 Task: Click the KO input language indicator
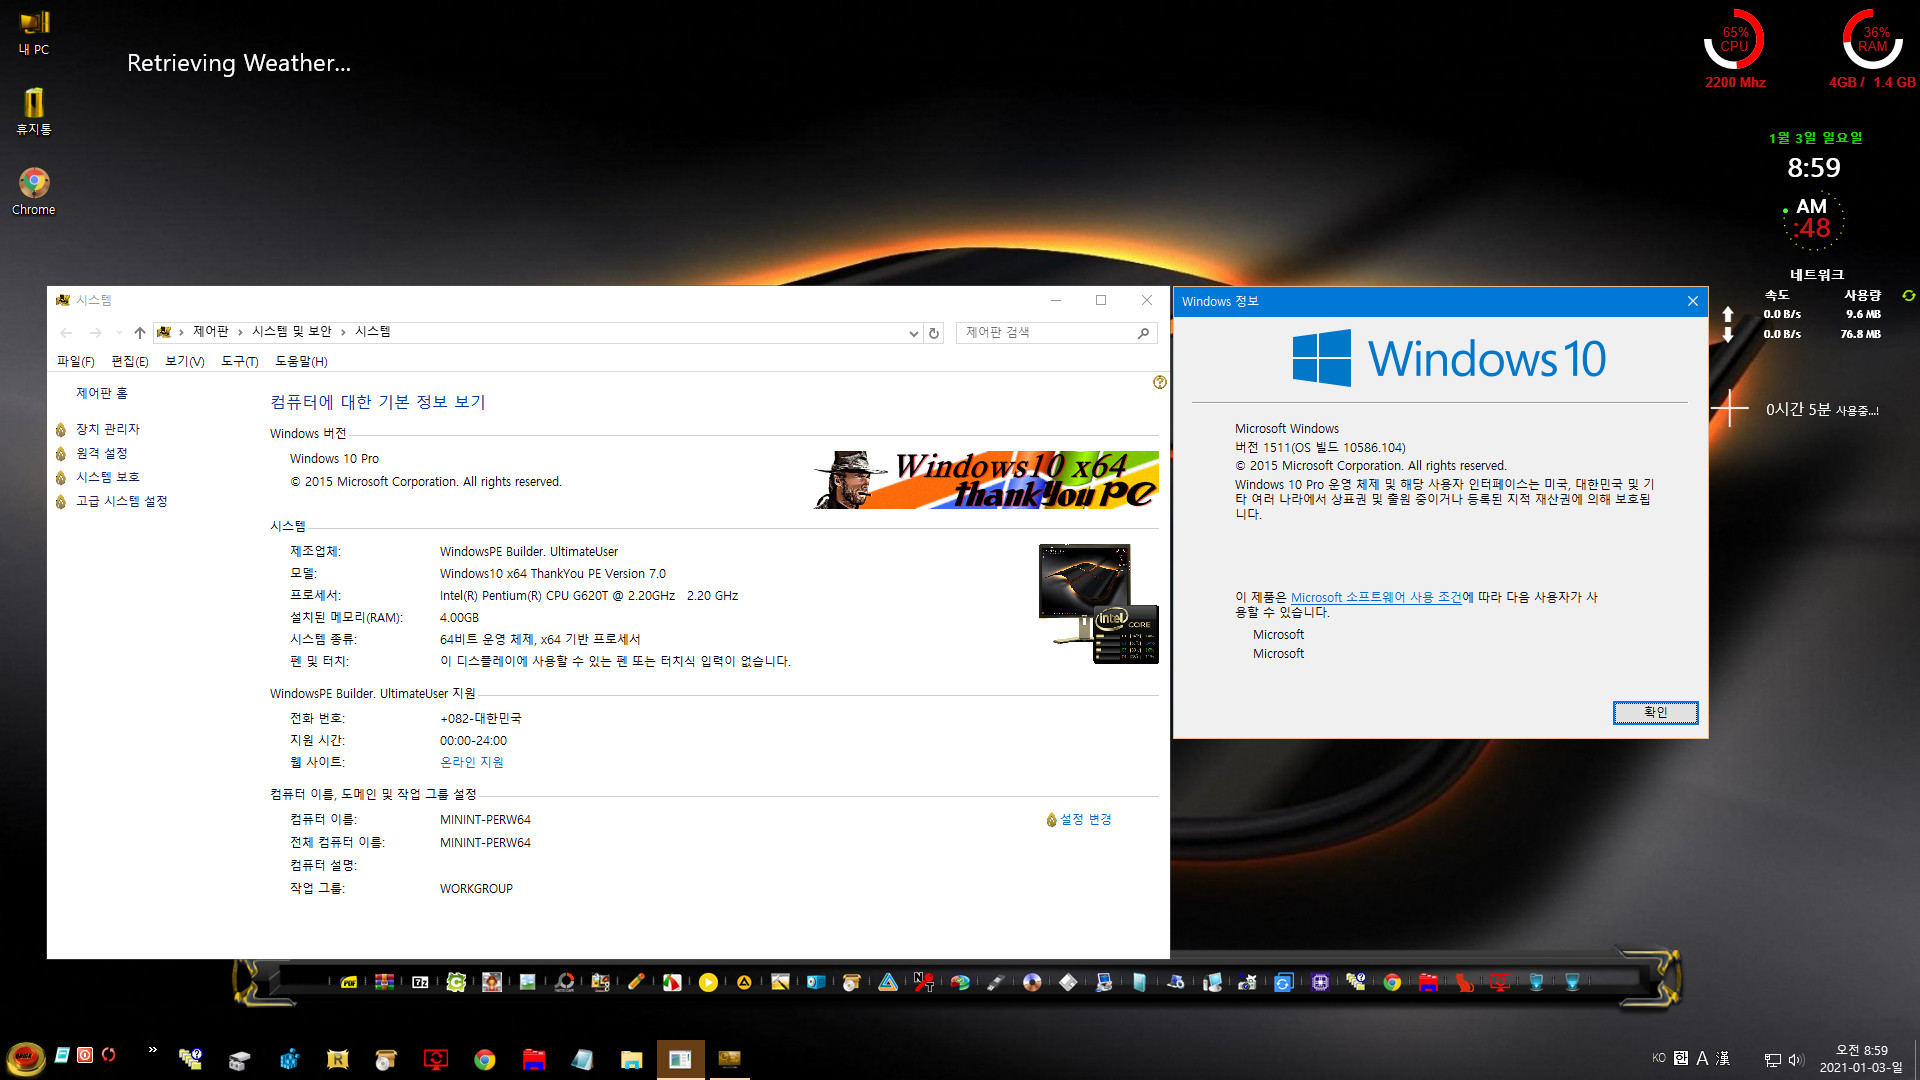pyautogui.click(x=1659, y=1058)
